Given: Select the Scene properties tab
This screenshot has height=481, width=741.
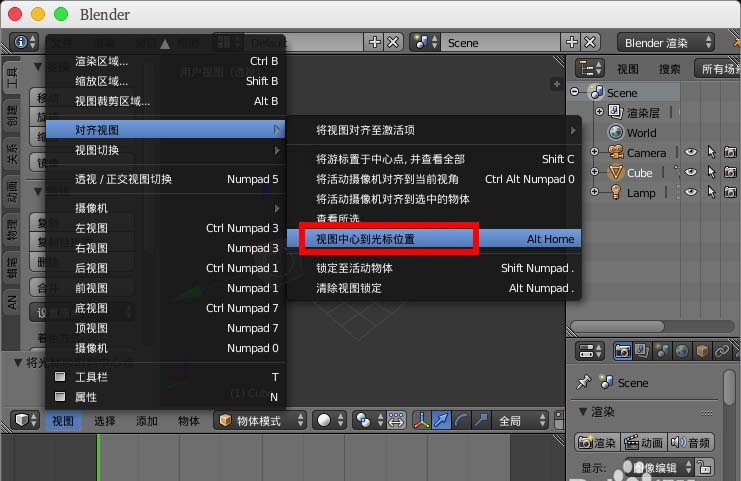Looking at the screenshot, I should (662, 351).
